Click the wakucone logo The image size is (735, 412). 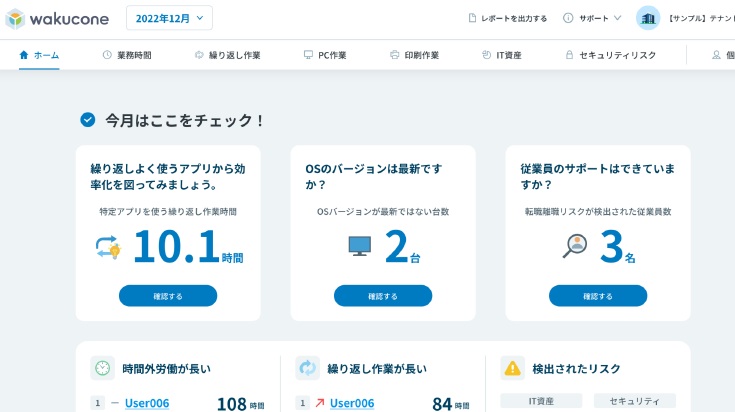[57, 19]
